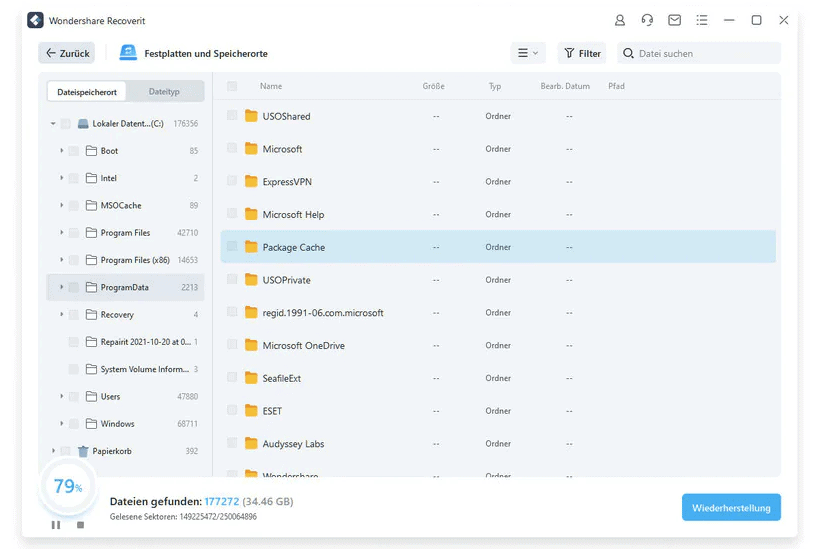Click the Datei suchen search field
This screenshot has width=814, height=556.
click(705, 53)
